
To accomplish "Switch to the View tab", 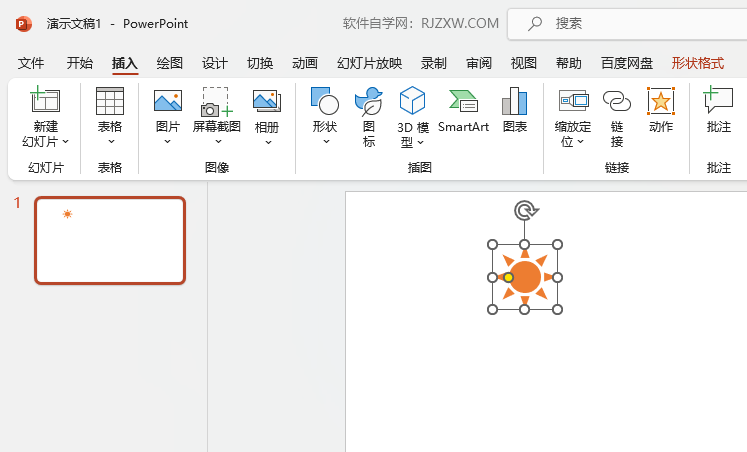I will 524,63.
